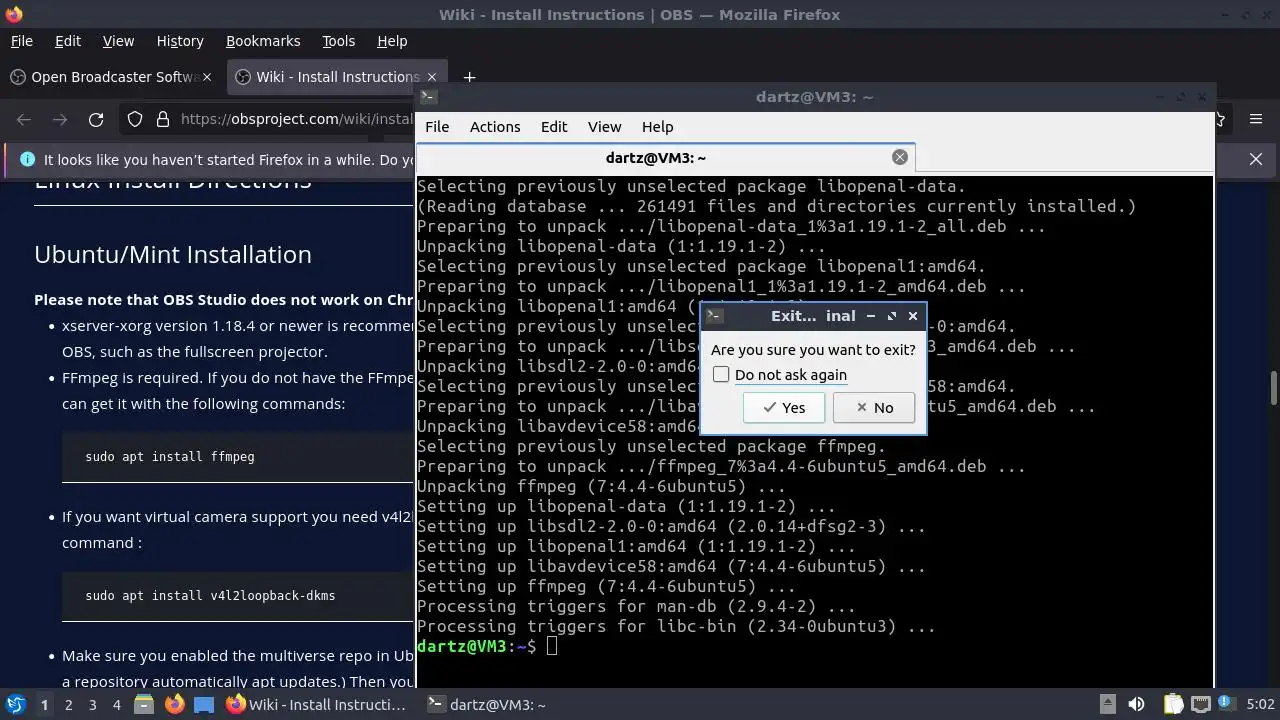Viewport: 1280px width, 720px height.
Task: Click the Firefox page vertical scrollbar
Action: [x=1274, y=388]
